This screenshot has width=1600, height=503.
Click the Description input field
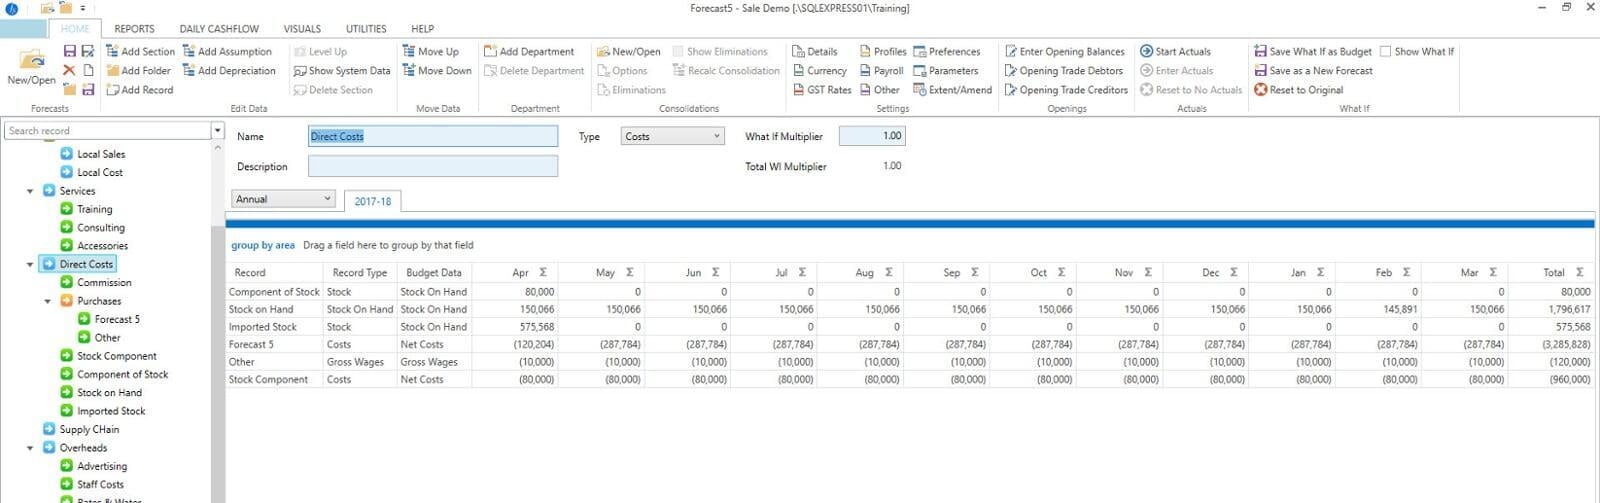pyautogui.click(x=432, y=167)
